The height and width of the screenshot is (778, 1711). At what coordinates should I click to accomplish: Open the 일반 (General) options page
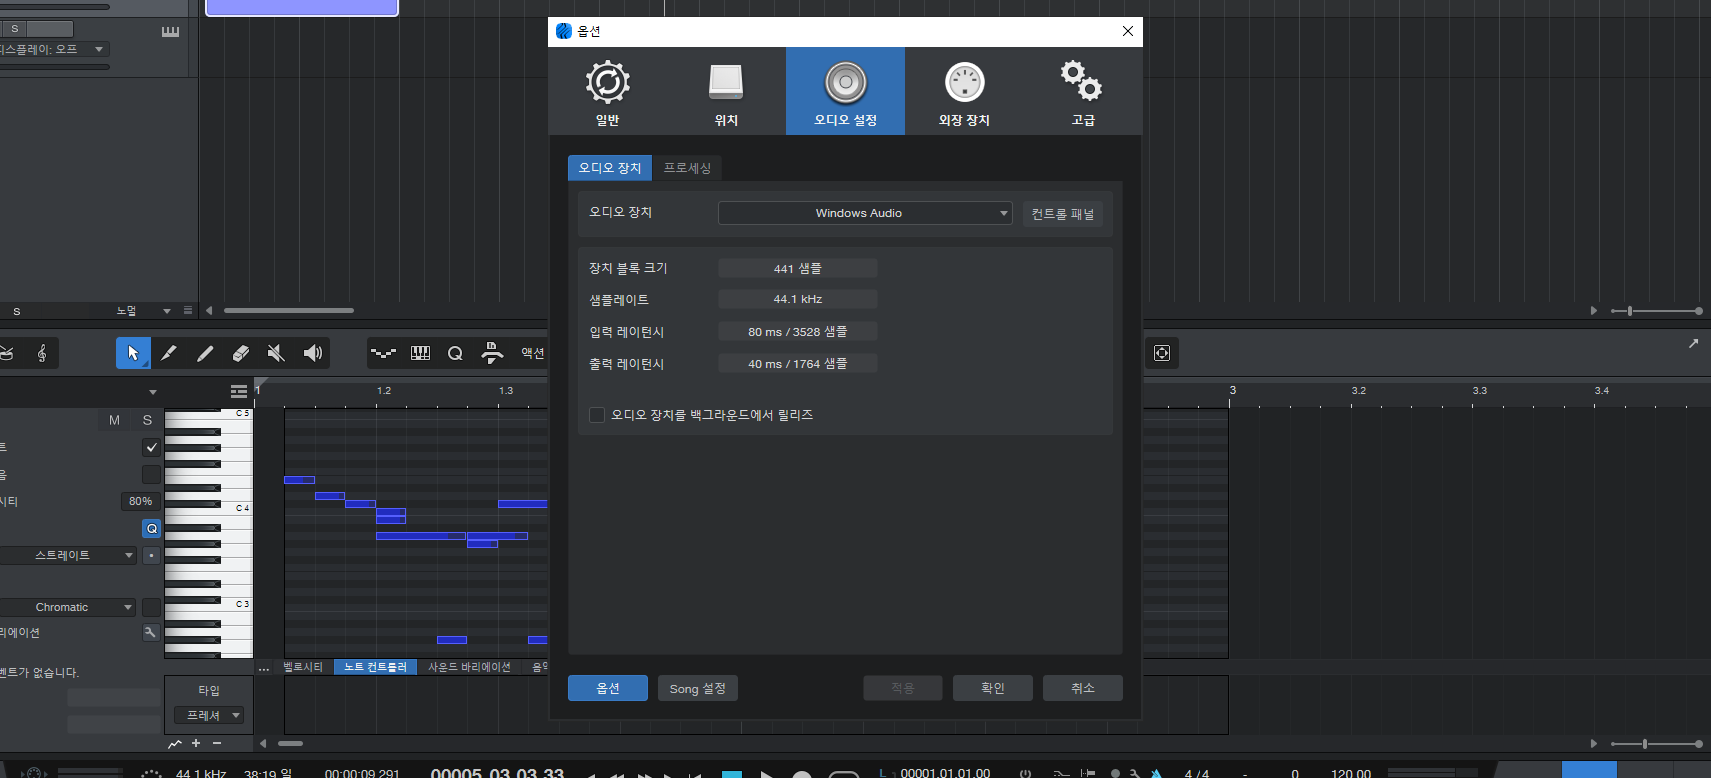[607, 92]
